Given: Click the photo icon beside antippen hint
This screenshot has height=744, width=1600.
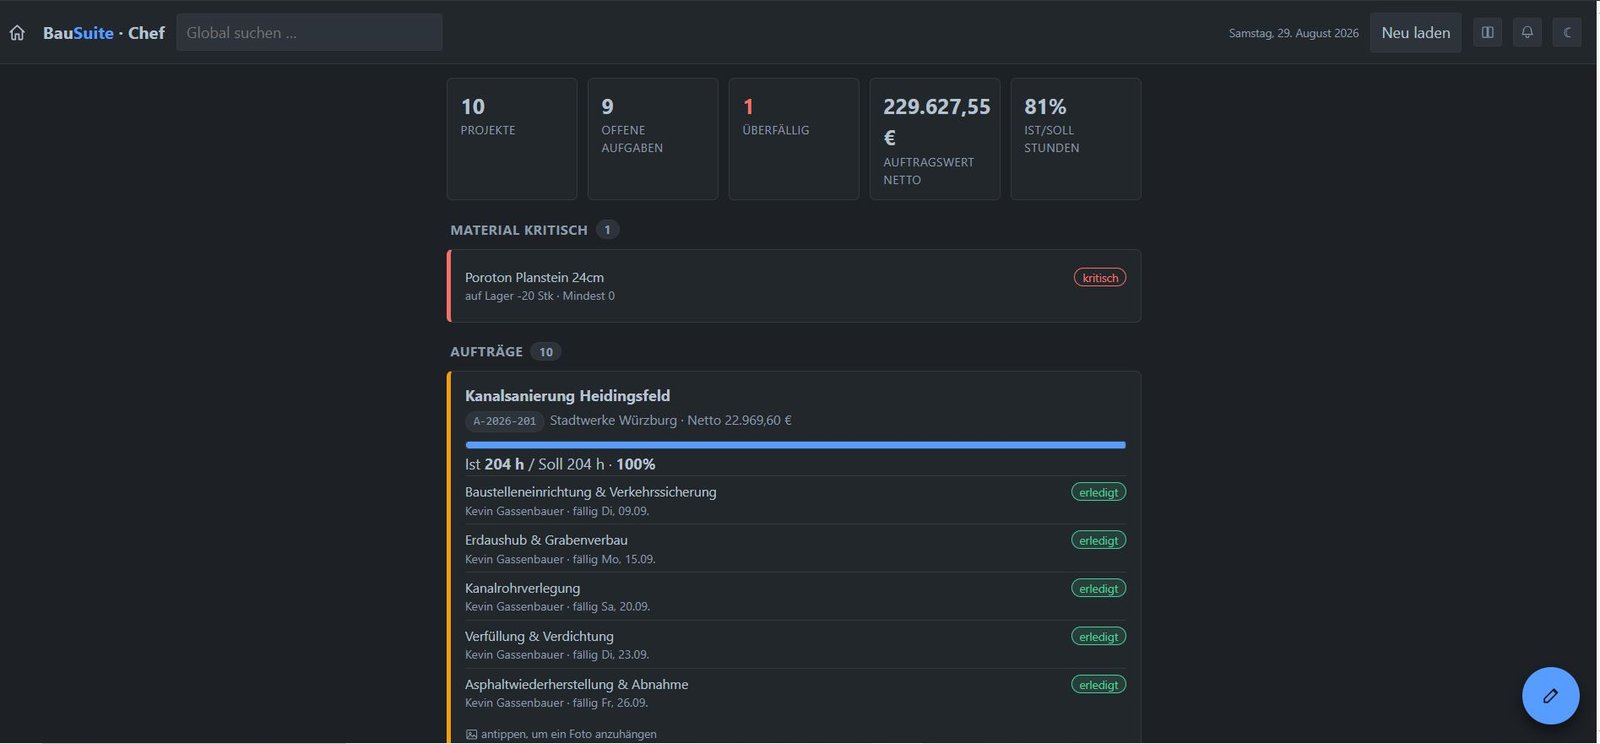Looking at the screenshot, I should coord(471,734).
